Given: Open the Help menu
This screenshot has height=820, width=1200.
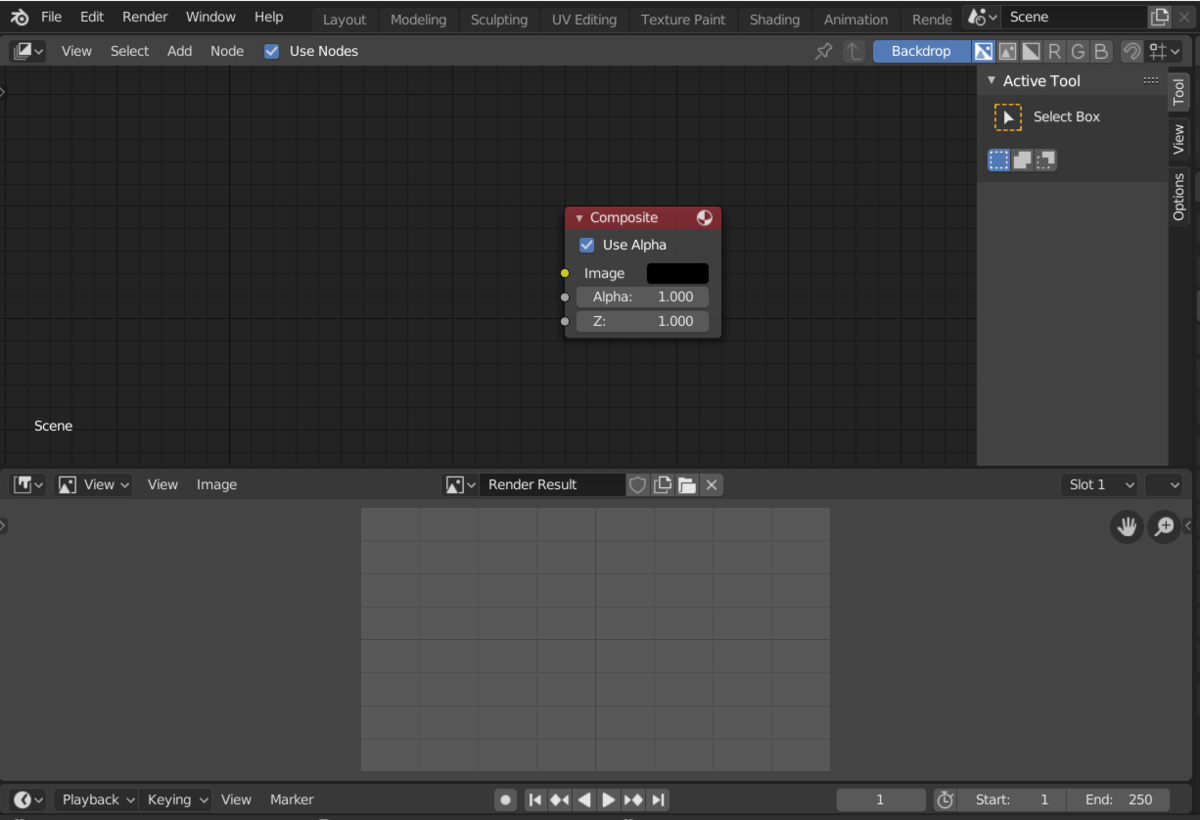Looking at the screenshot, I should coord(269,17).
